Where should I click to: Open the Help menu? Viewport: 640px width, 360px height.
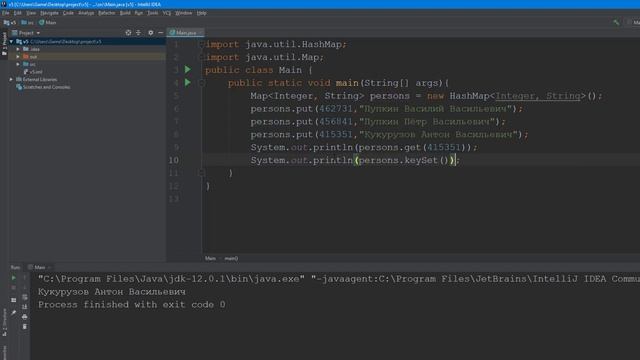click(x=202, y=13)
